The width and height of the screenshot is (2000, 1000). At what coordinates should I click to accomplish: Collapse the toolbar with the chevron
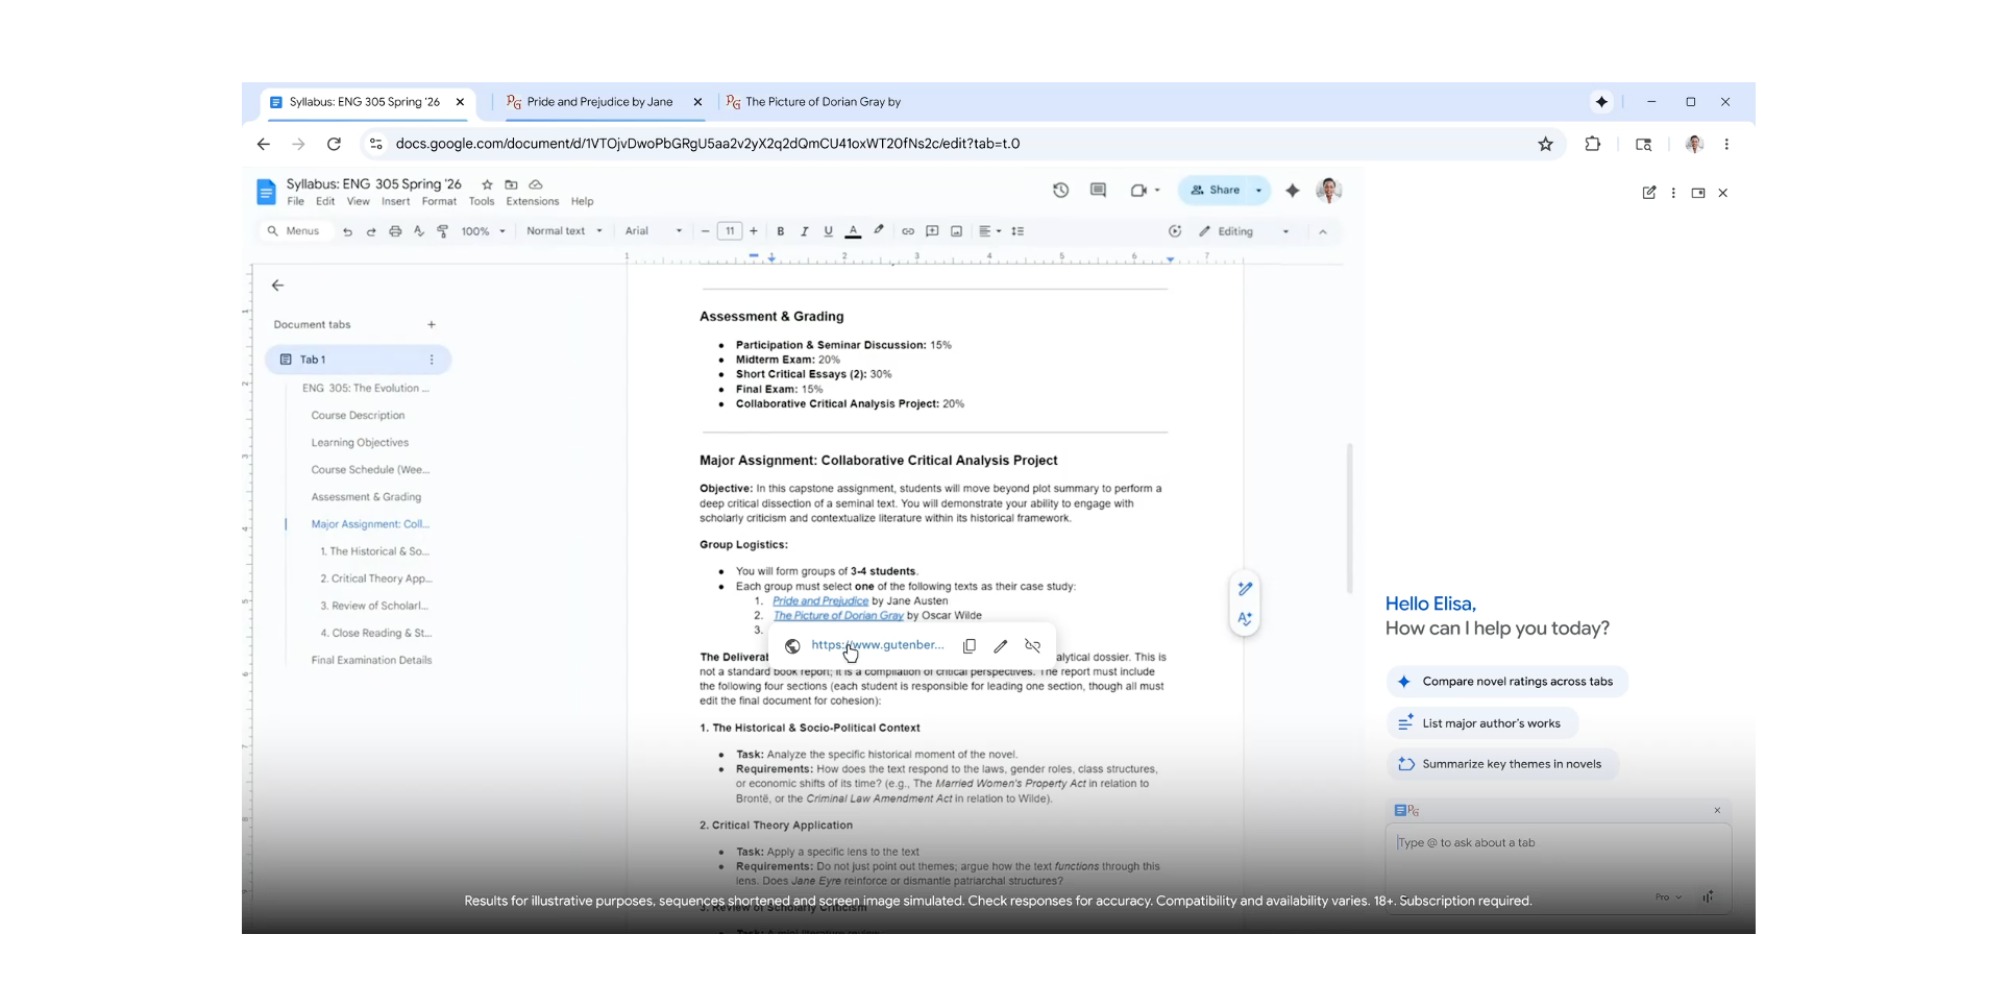tap(1322, 232)
